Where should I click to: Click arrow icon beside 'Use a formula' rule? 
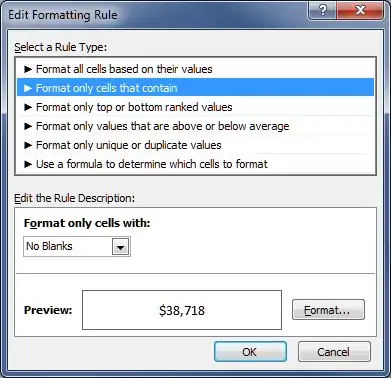tap(28, 164)
